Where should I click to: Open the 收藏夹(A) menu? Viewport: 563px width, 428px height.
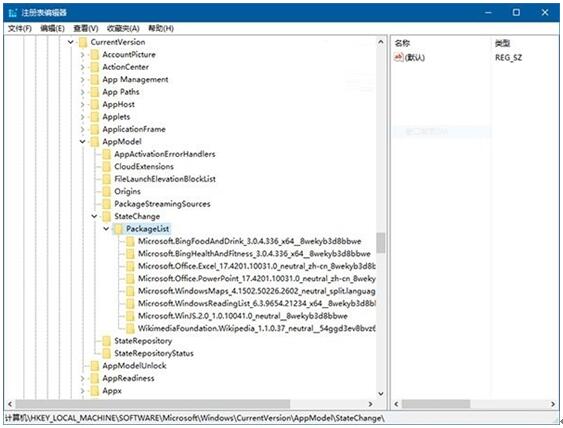point(123,28)
